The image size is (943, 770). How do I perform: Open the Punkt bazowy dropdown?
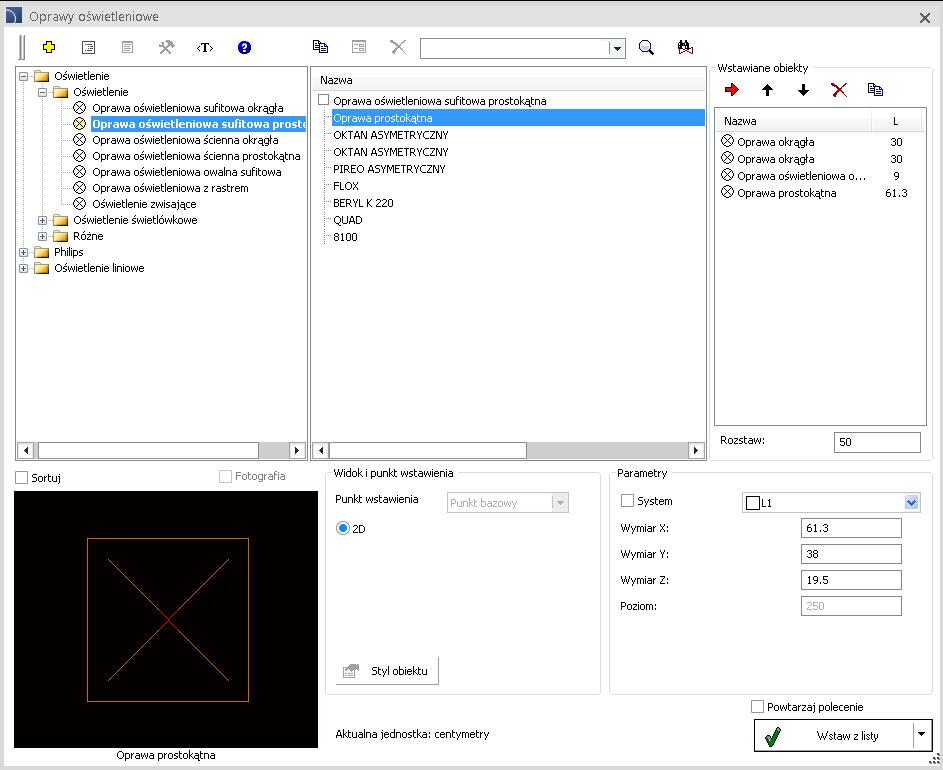point(560,503)
